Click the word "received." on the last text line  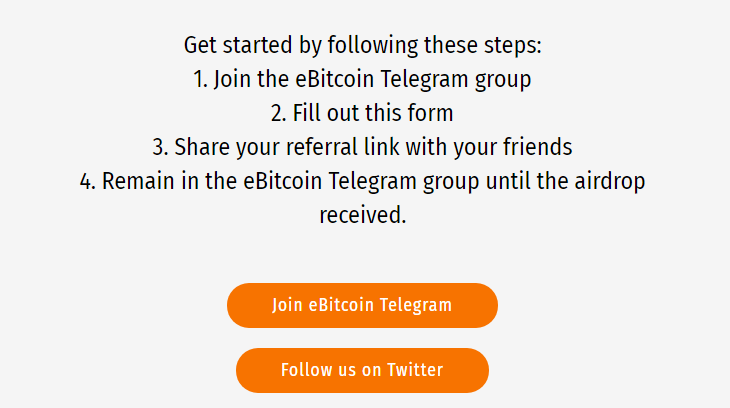click(363, 215)
